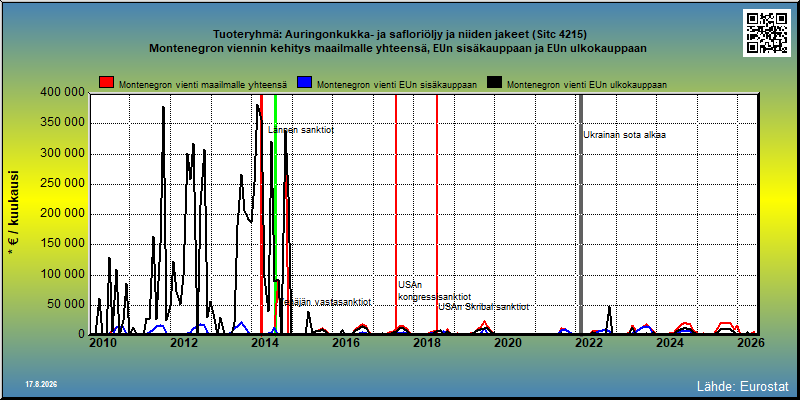Click the 'Venäjän vastasanktiot' annotation label

coord(325,302)
